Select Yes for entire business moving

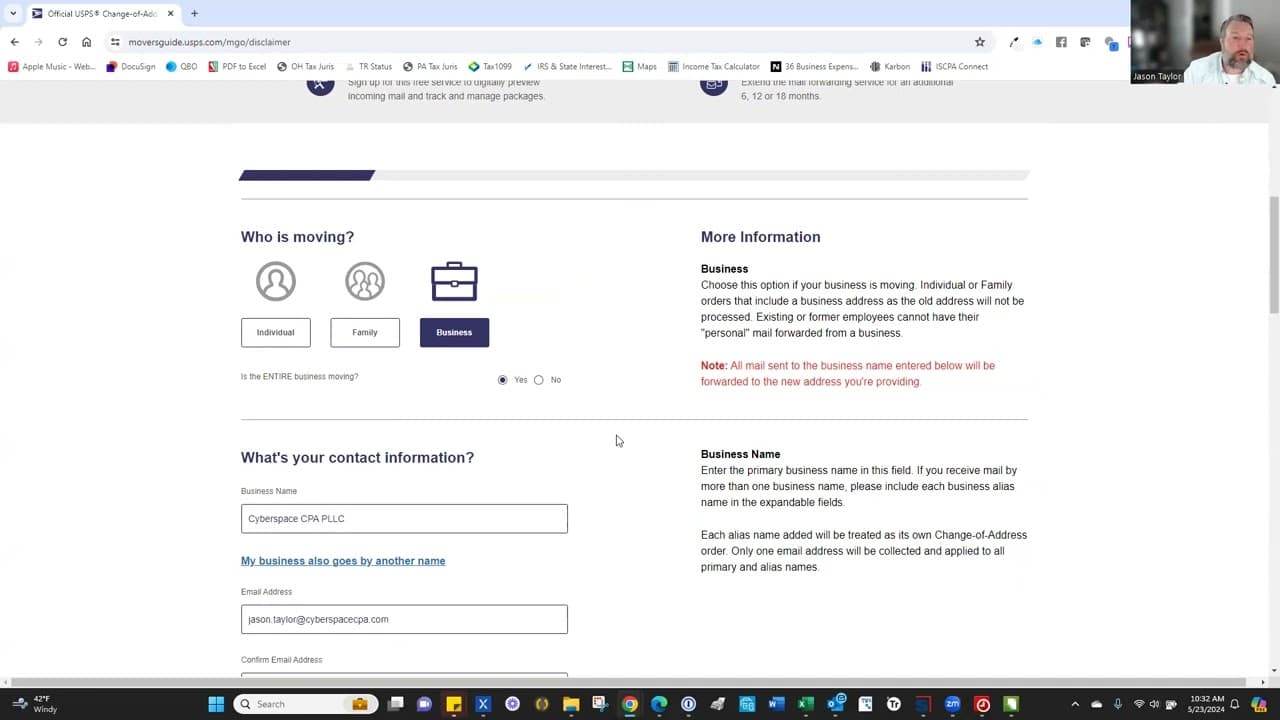[503, 380]
